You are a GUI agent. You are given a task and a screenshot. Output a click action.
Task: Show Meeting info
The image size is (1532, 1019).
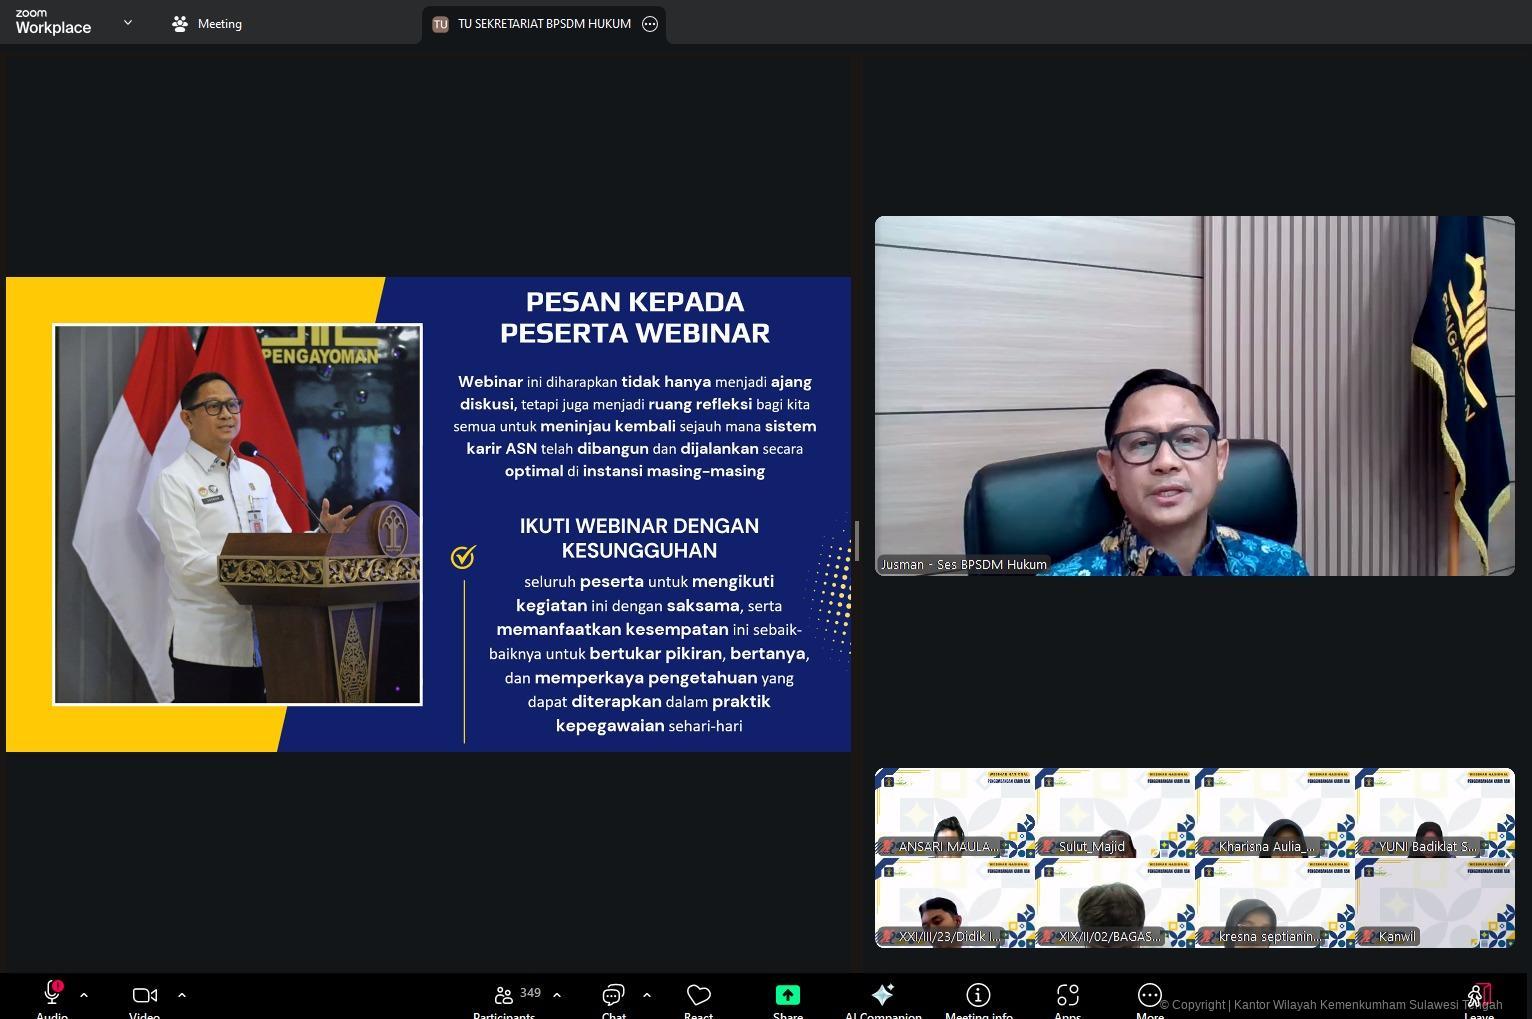point(978,995)
